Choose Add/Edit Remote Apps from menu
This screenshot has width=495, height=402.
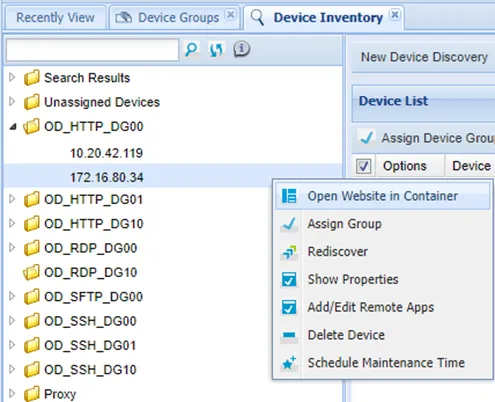[x=383, y=307]
